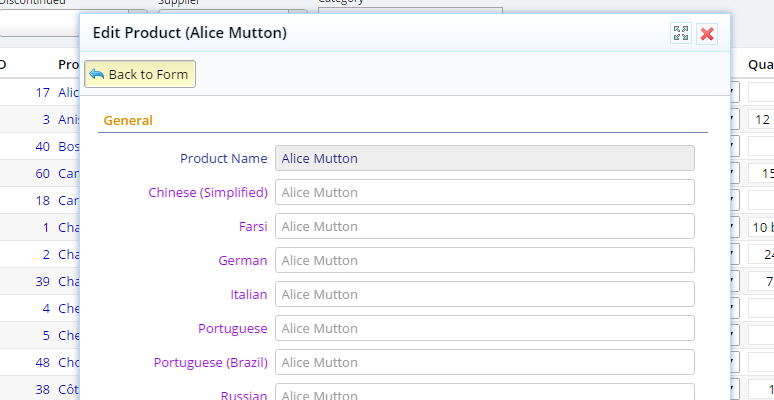
Task: Click product ID 2 in background grid
Action: coord(46,254)
